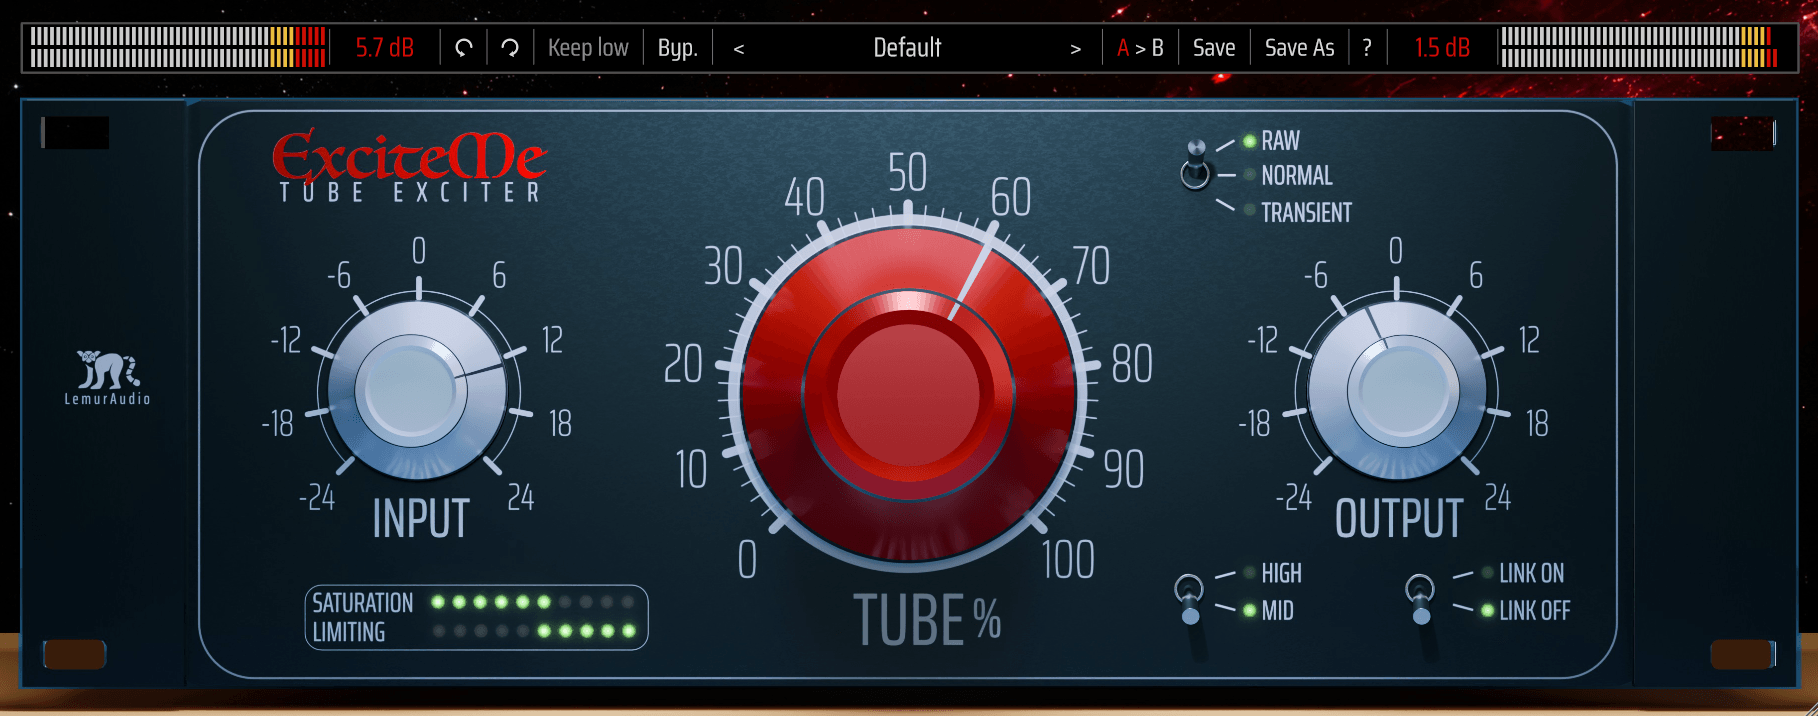Click Save As button
Screen dimensions: 1818x716
[x=1299, y=48]
